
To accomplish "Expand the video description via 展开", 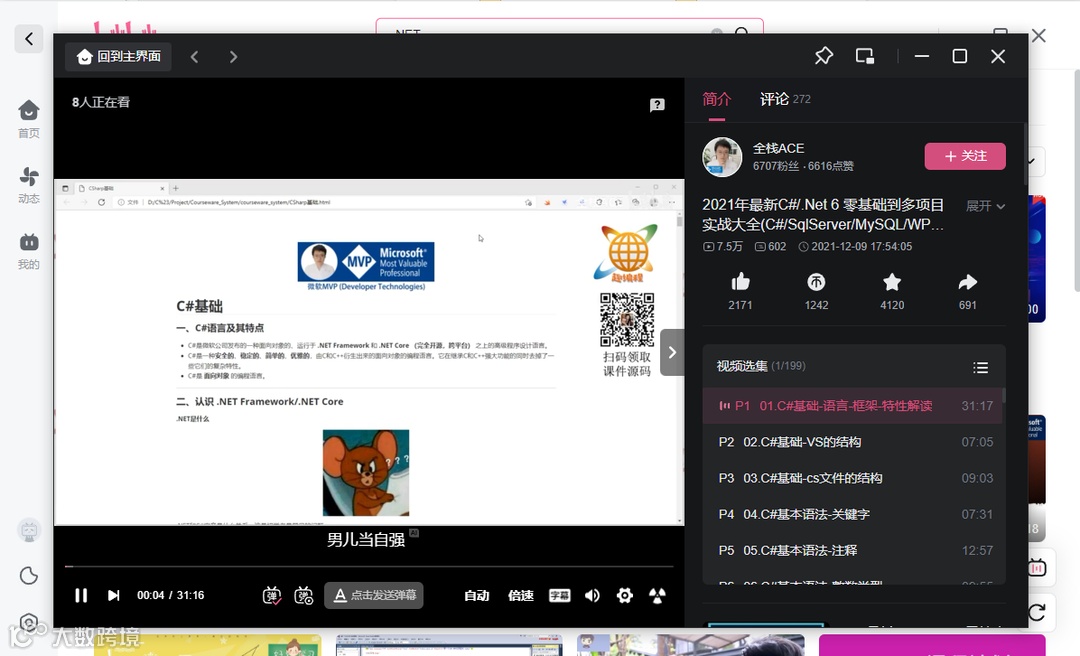I will point(985,206).
